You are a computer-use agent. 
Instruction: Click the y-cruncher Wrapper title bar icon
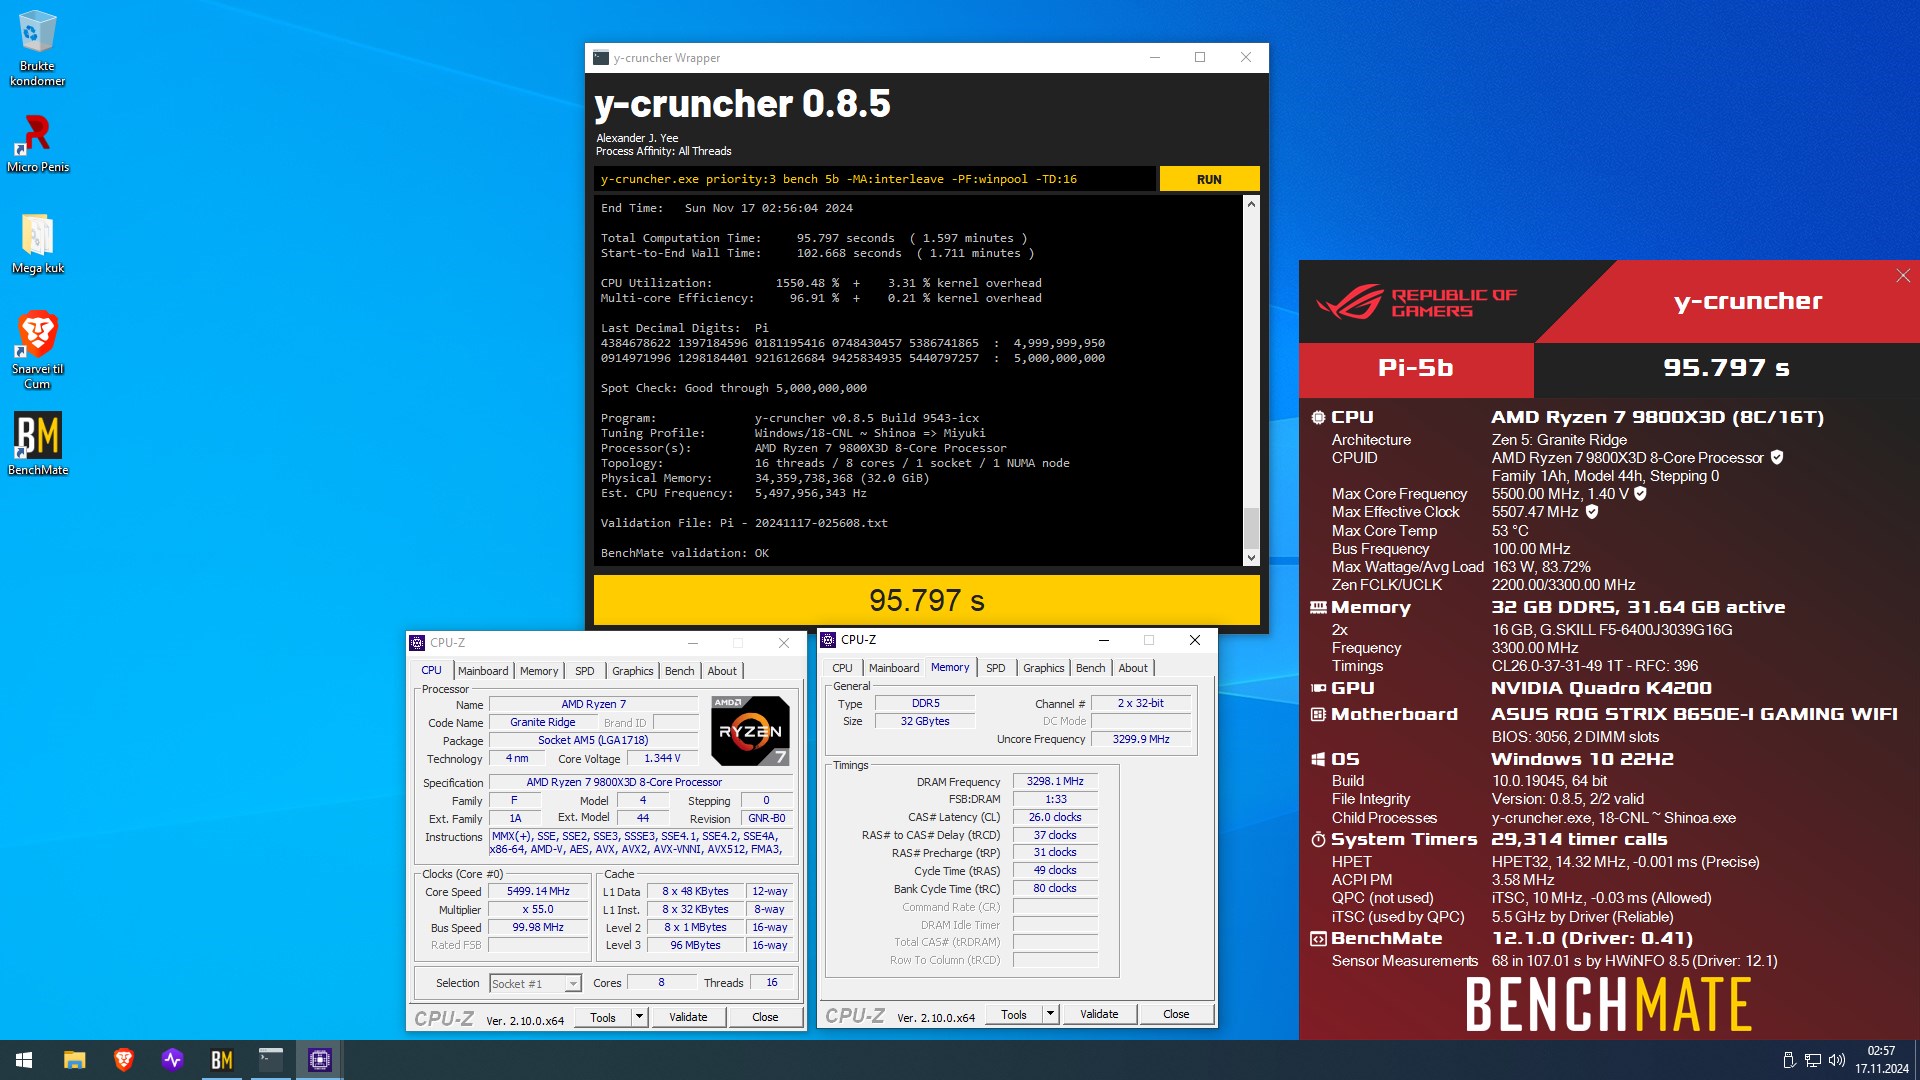[601, 58]
